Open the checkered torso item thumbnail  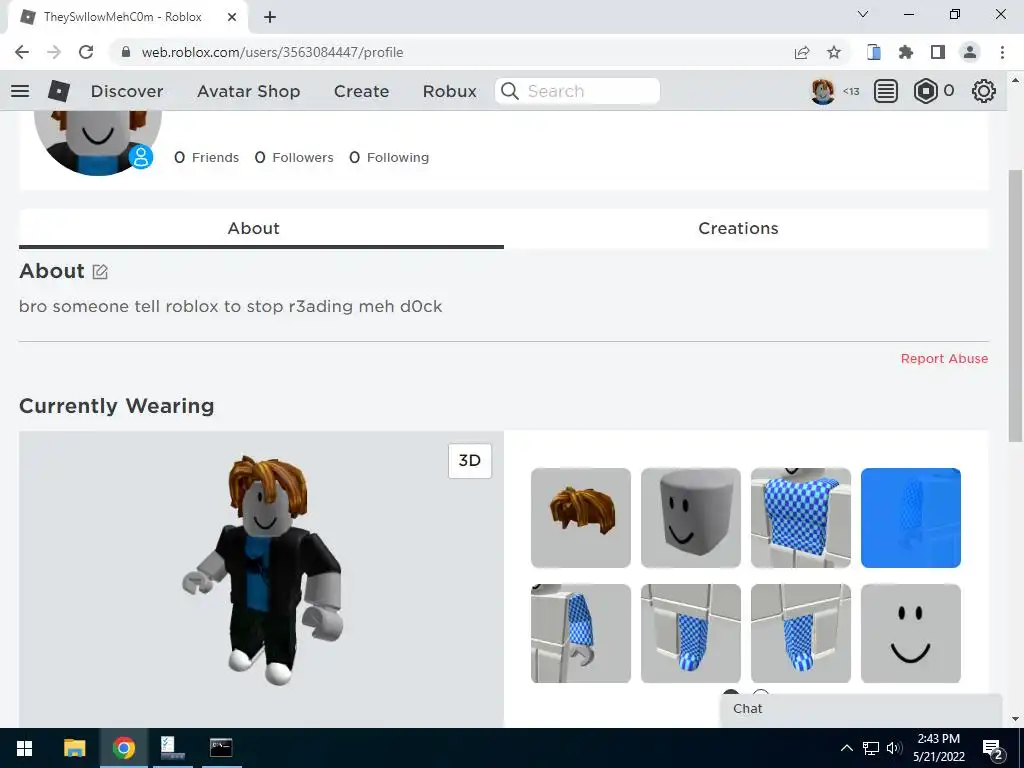tap(801, 517)
